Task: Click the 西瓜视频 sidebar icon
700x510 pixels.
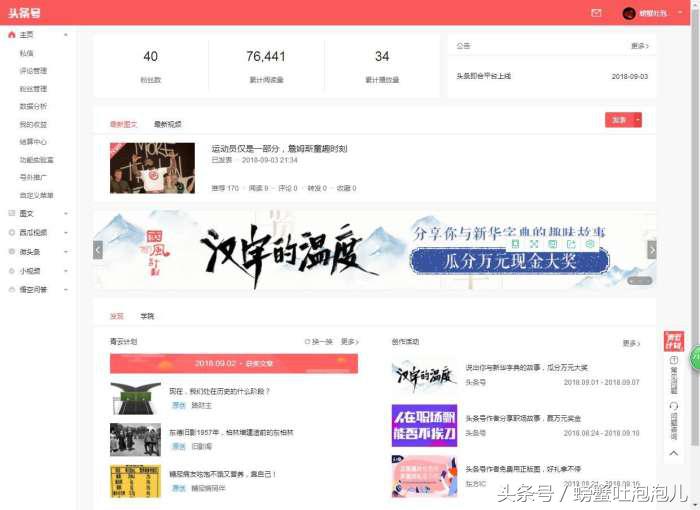Action: [12, 233]
